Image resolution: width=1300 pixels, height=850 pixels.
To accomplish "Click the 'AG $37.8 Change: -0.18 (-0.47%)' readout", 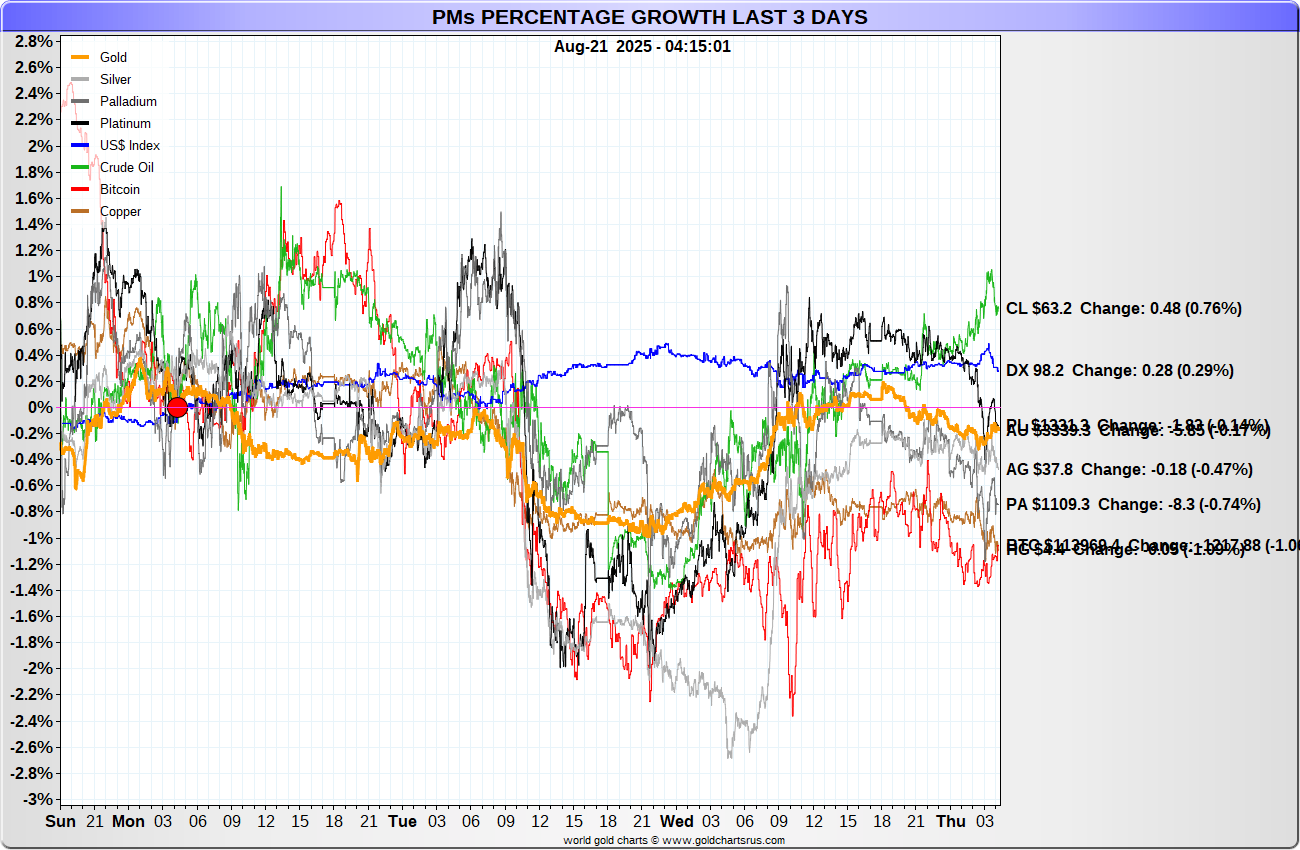I will (1129, 470).
